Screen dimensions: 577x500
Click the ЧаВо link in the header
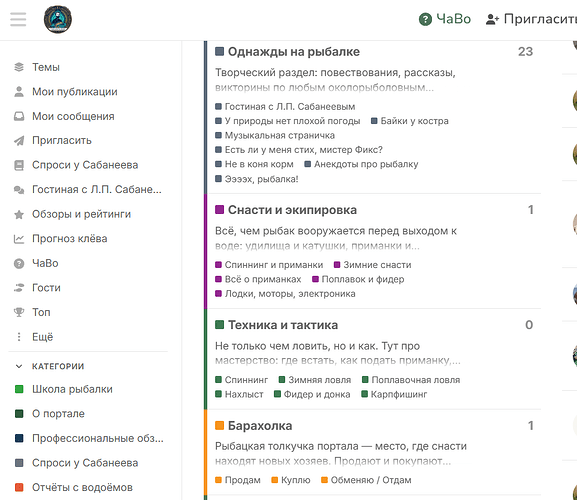445,19
